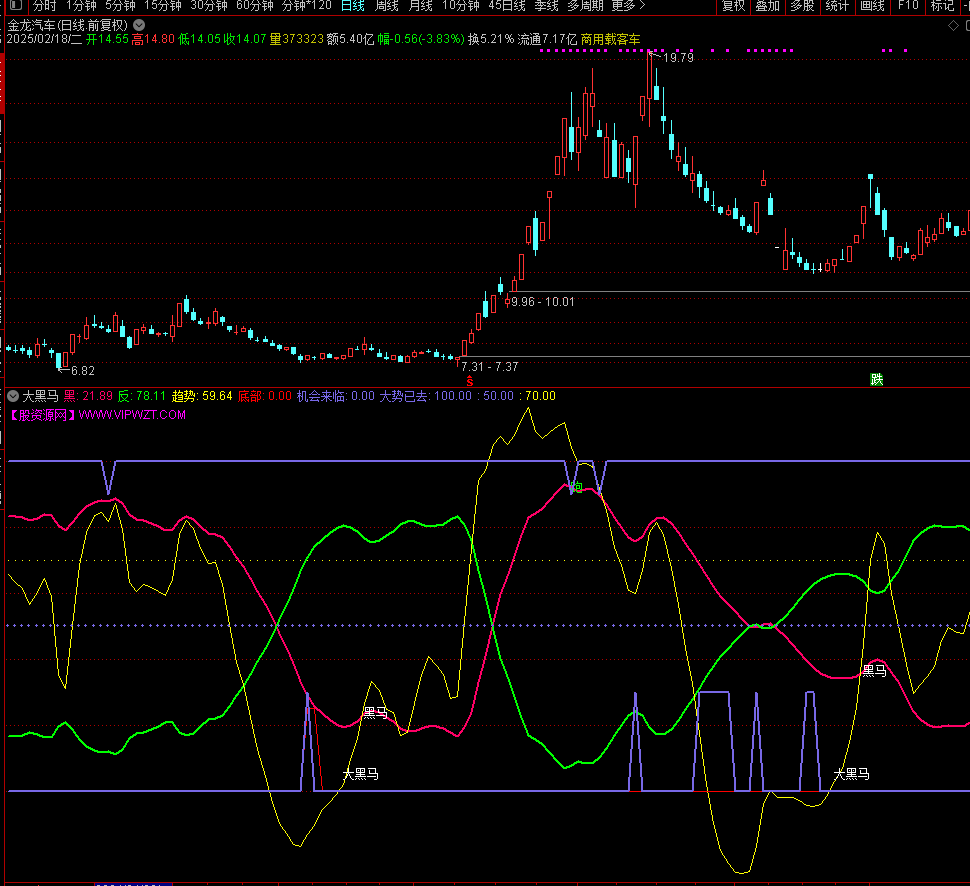Click the 趋势: 59.64 indicator value
Image resolution: width=970 pixels, height=886 pixels.
202,396
